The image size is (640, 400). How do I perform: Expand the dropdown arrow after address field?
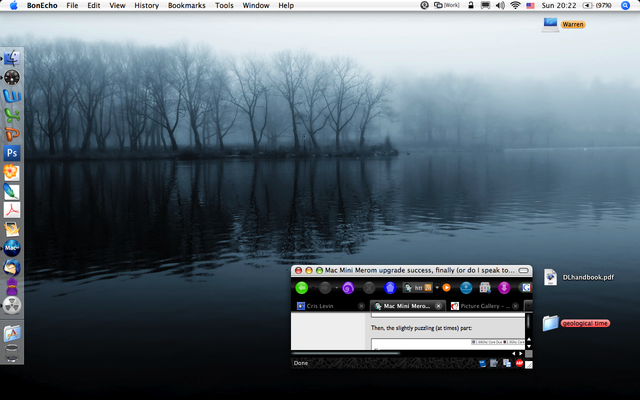(x=436, y=288)
